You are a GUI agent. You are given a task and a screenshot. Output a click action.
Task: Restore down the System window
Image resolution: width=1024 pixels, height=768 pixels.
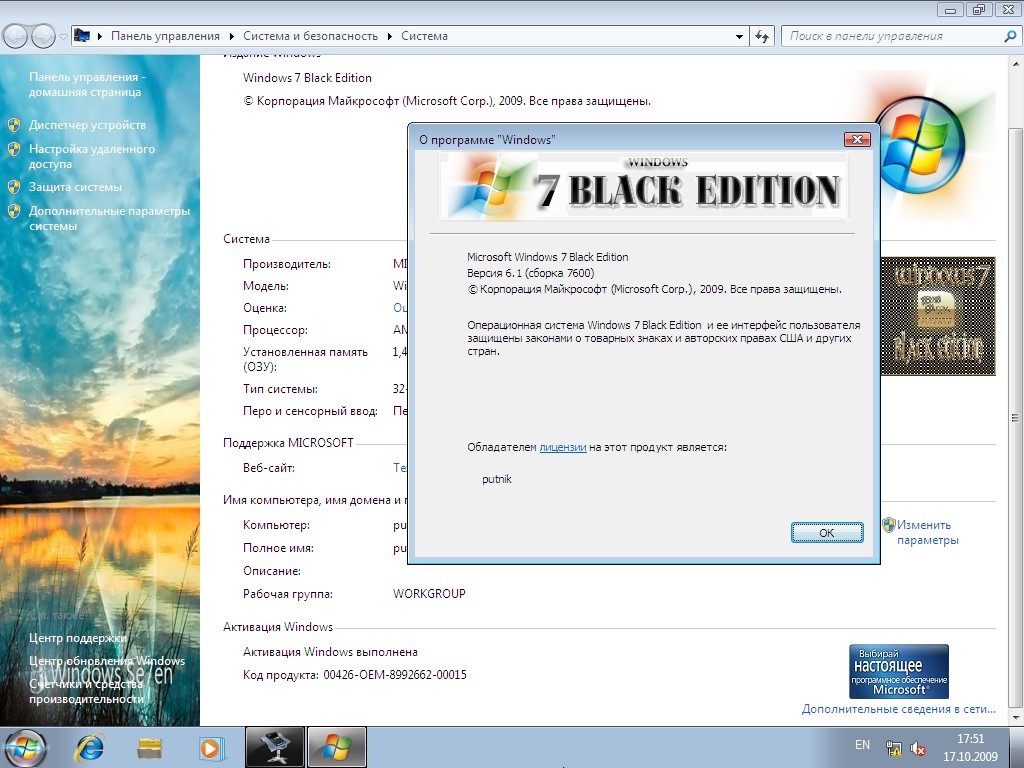[978, 9]
